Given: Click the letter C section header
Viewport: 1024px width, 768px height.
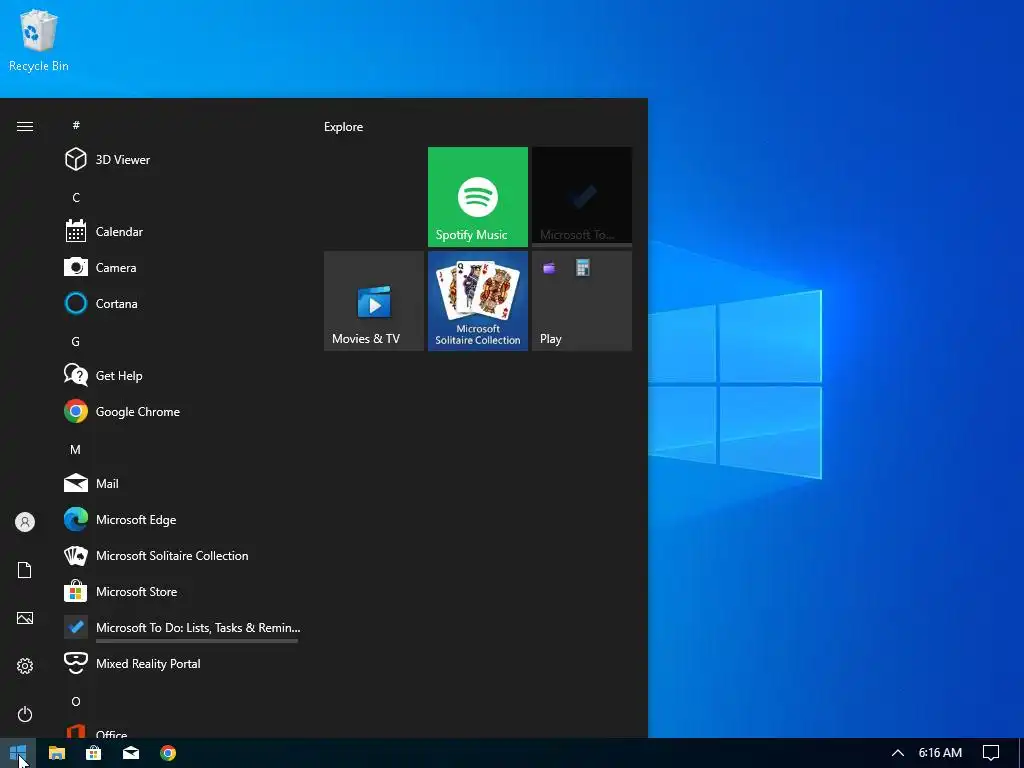Looking at the screenshot, I should [x=76, y=197].
